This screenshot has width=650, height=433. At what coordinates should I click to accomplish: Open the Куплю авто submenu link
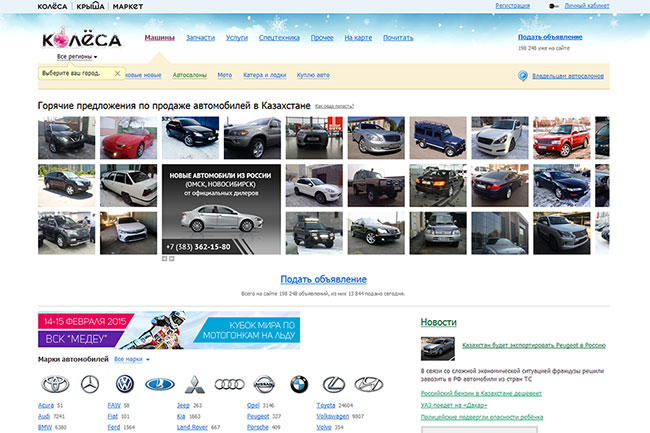tap(313, 75)
